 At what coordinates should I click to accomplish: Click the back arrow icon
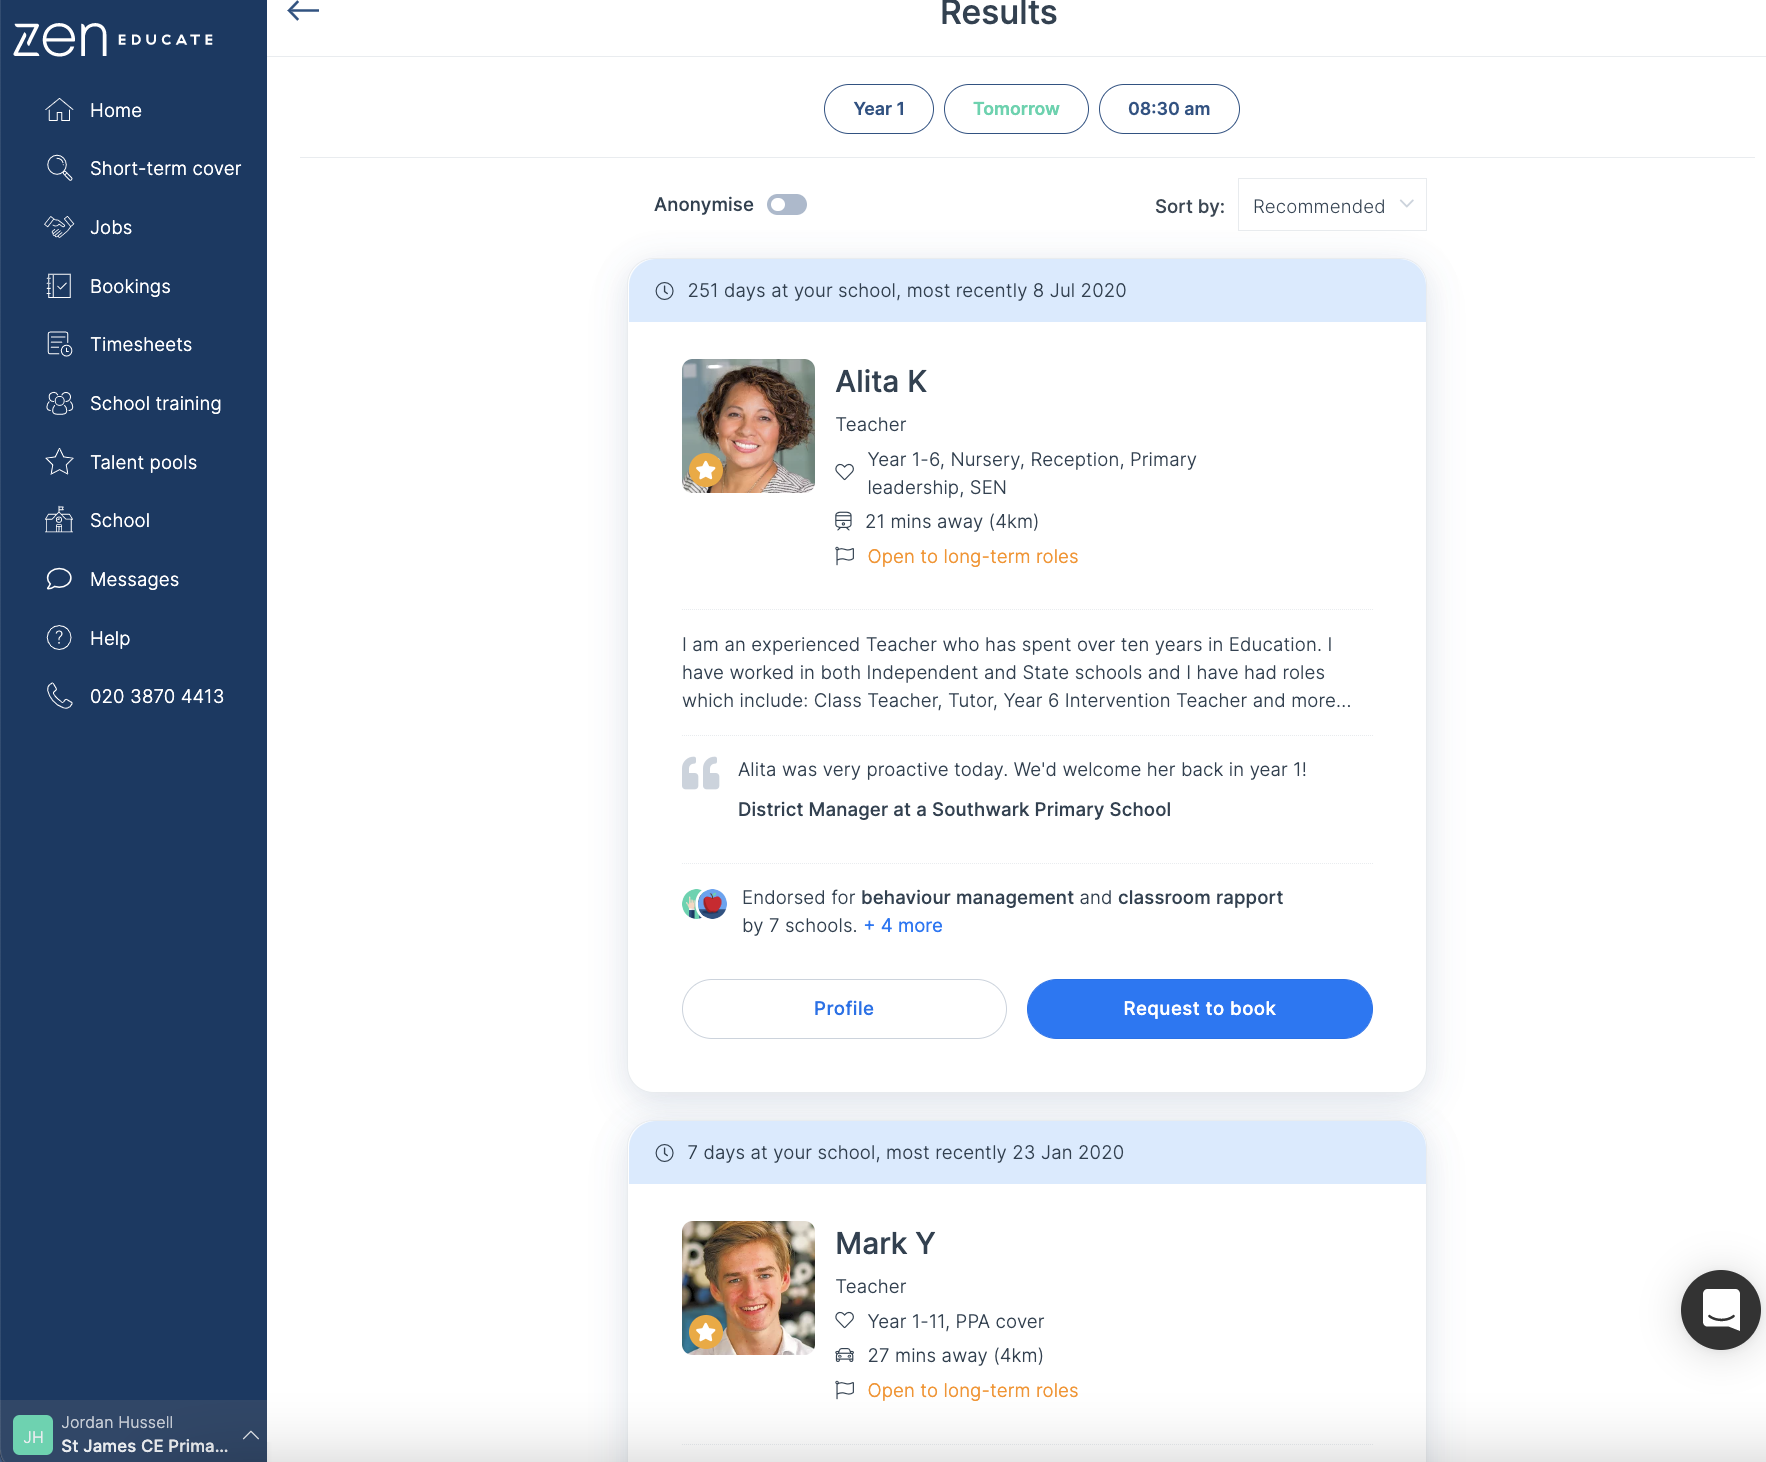303,12
